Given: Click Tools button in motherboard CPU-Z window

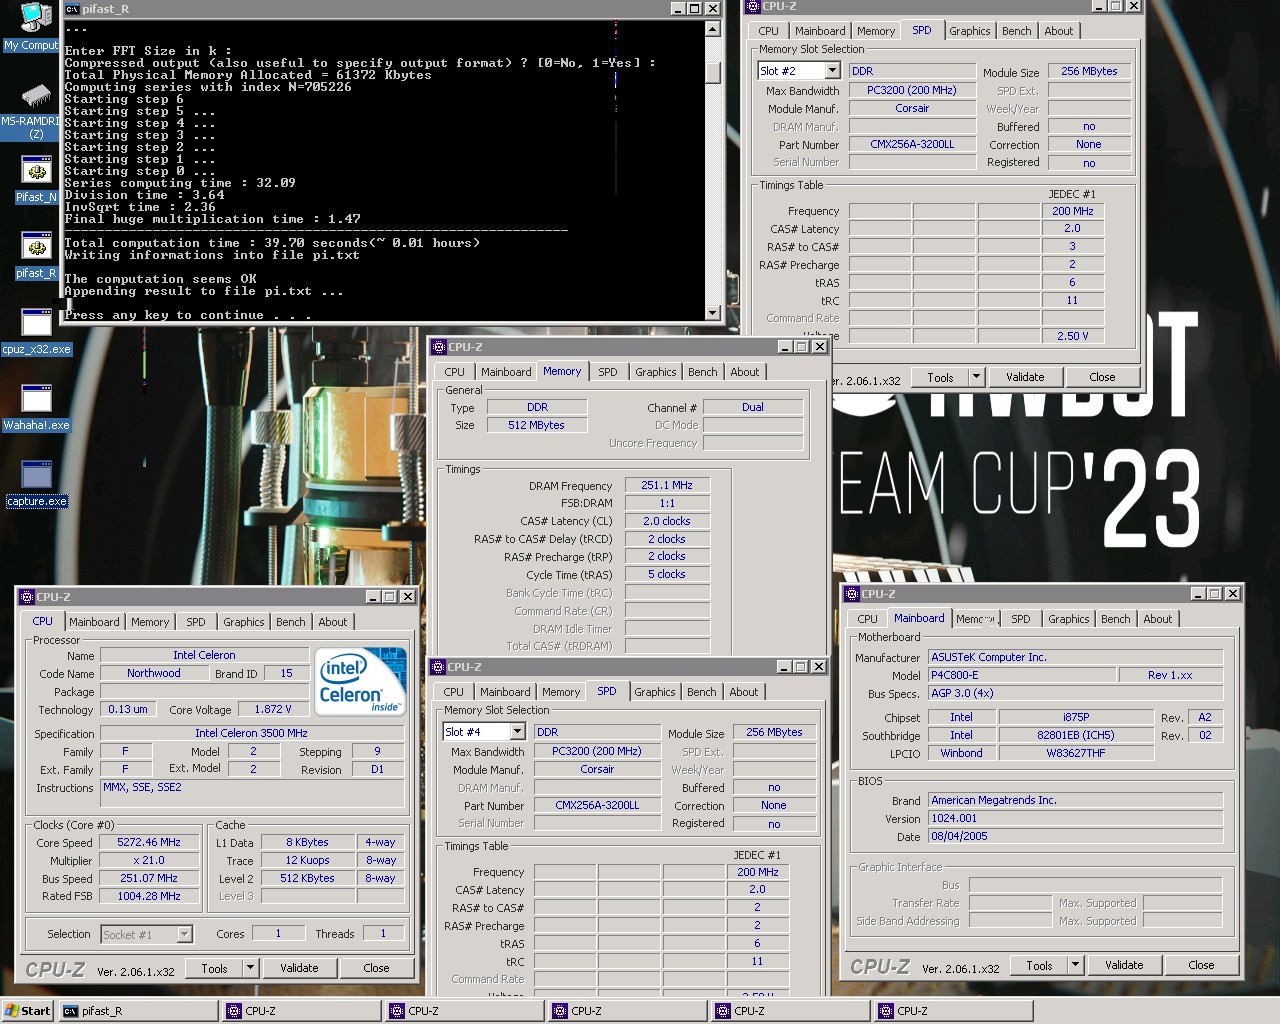Looking at the screenshot, I should (1039, 965).
